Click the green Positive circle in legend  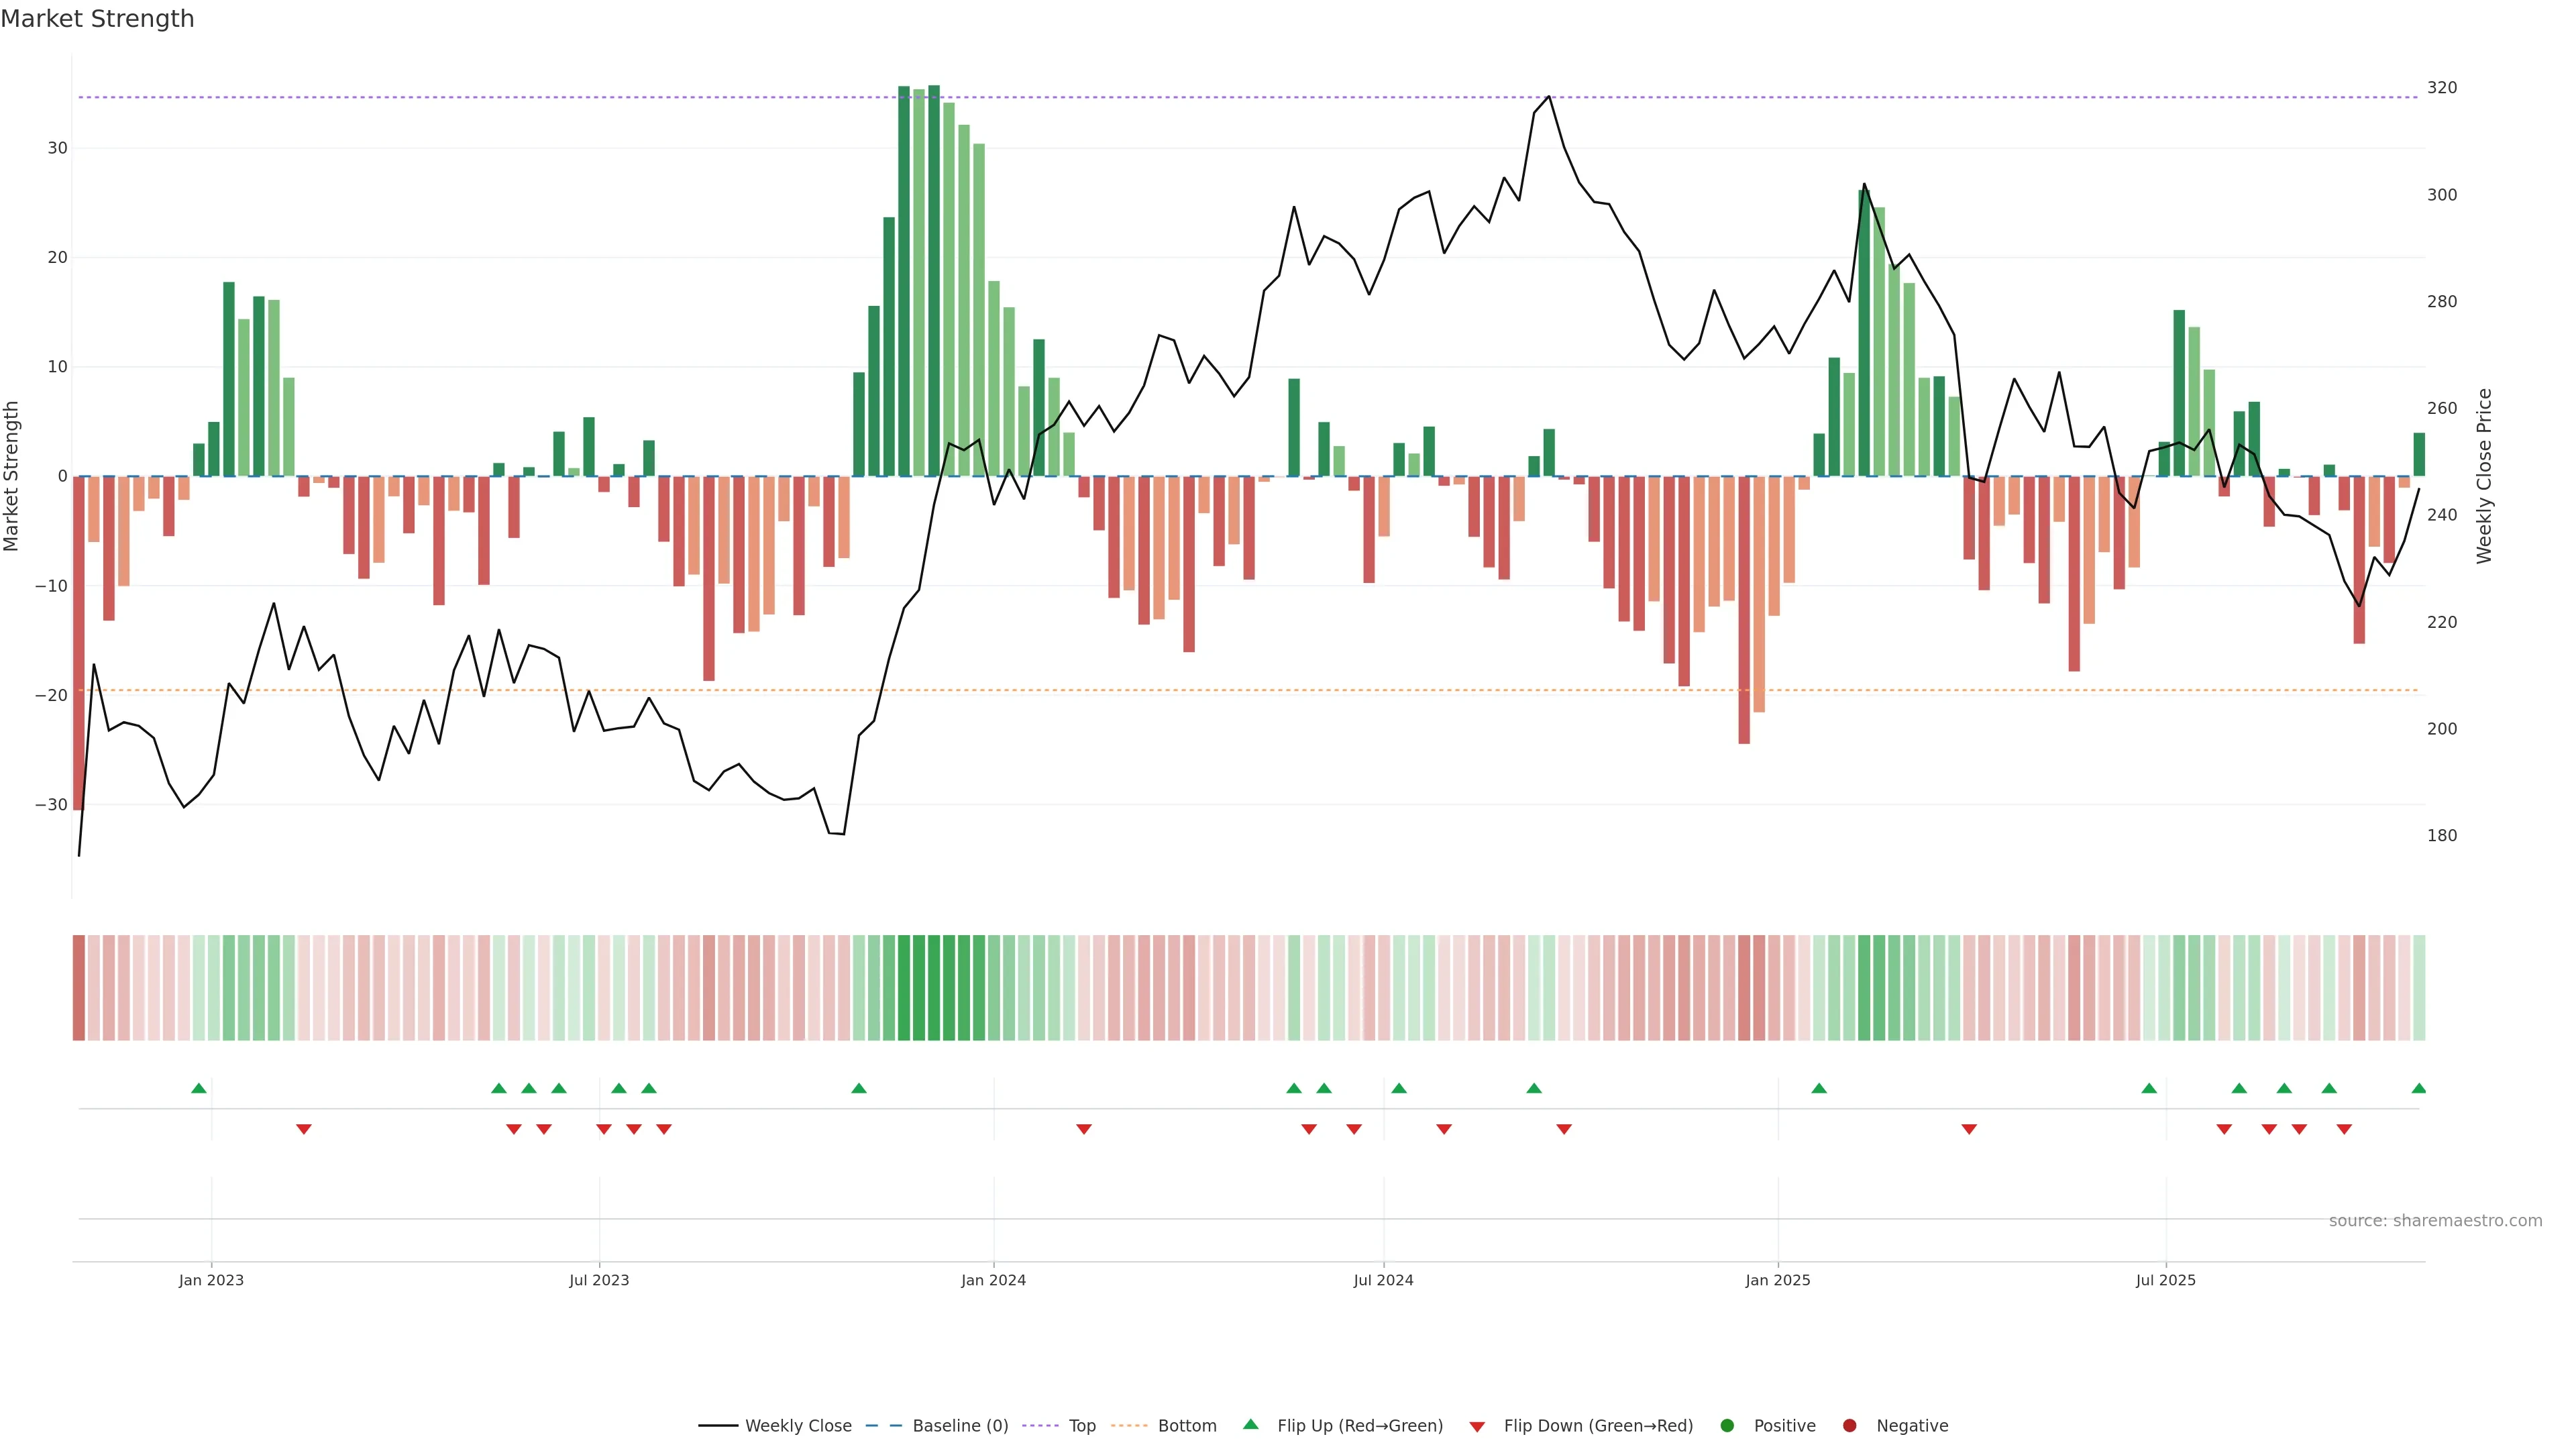1727,1426
